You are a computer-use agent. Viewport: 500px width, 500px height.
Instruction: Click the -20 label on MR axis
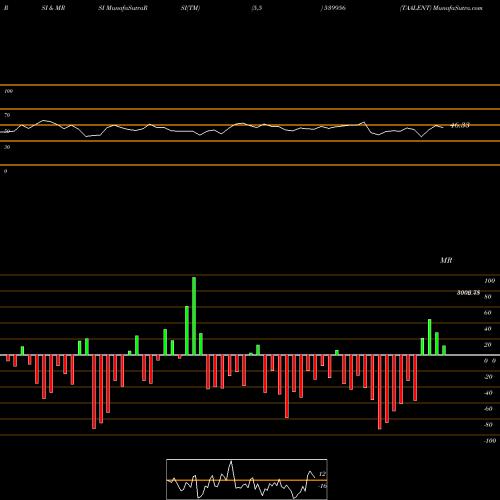(x=488, y=377)
